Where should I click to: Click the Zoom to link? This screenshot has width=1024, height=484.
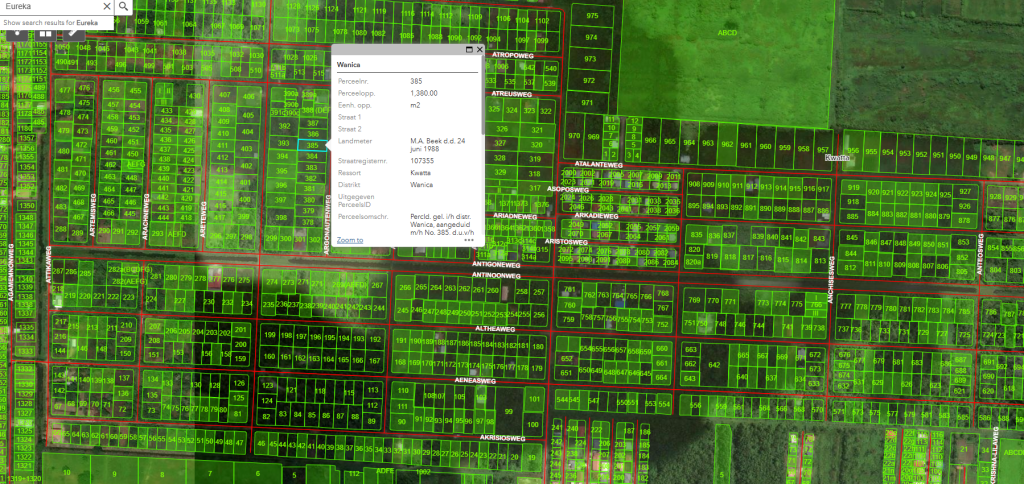pyautogui.click(x=349, y=240)
